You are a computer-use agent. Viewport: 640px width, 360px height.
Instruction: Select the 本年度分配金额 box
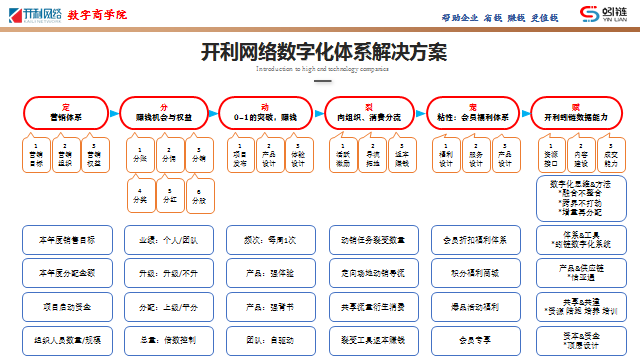pyautogui.click(x=67, y=273)
